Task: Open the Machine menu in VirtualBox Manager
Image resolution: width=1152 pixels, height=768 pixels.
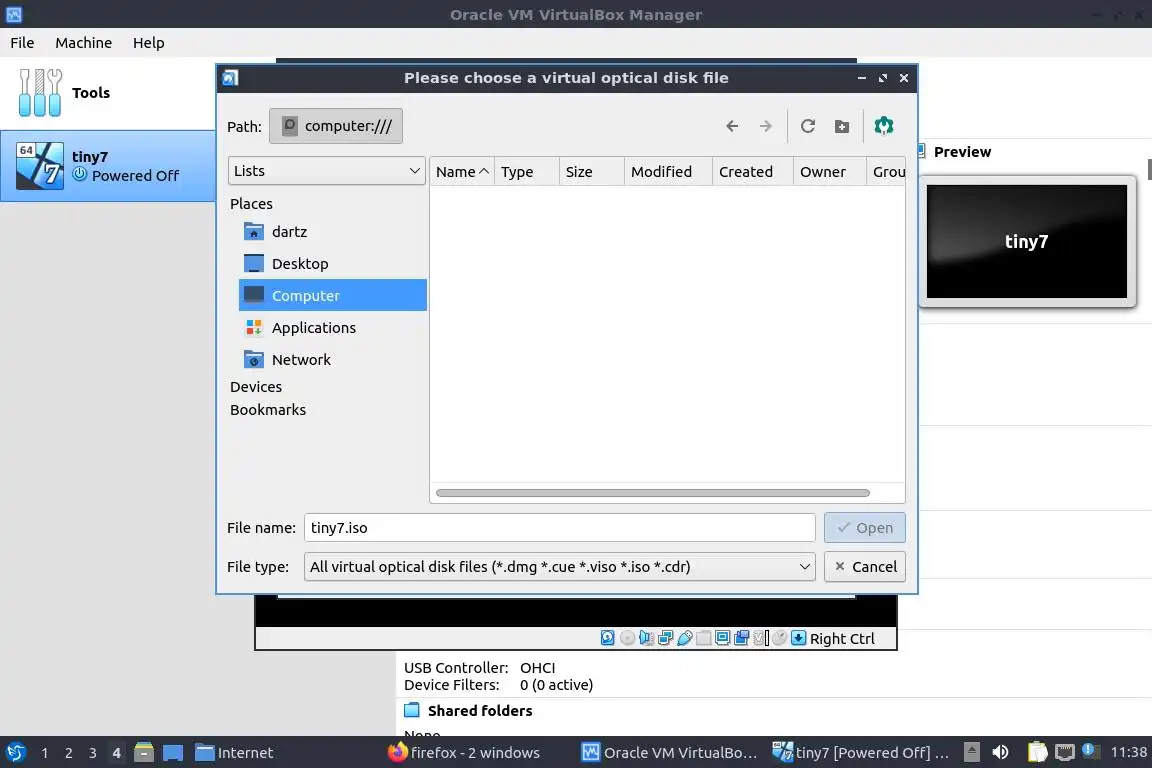Action: coord(84,43)
